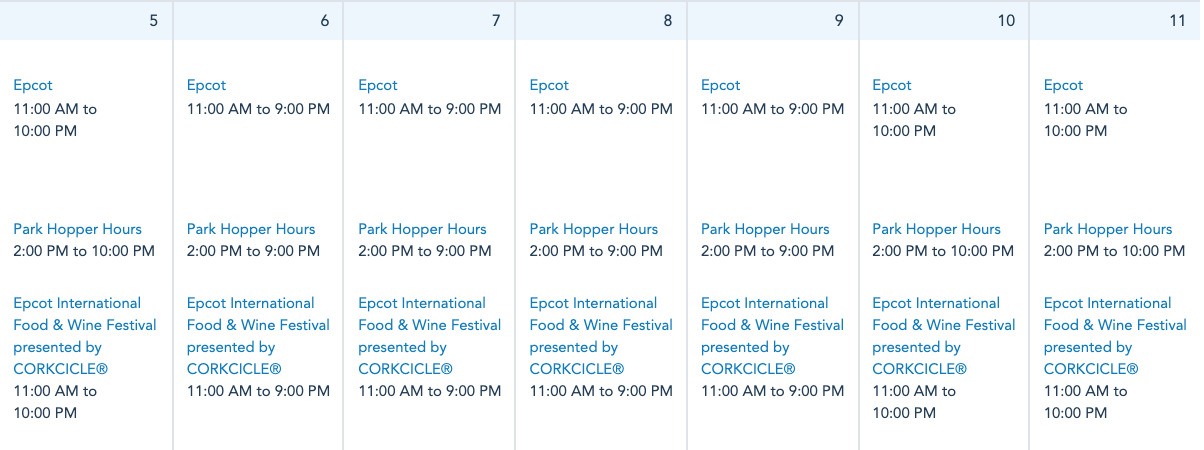Open the Epcot link under day 11
This screenshot has height=450, width=1204.
point(1064,86)
